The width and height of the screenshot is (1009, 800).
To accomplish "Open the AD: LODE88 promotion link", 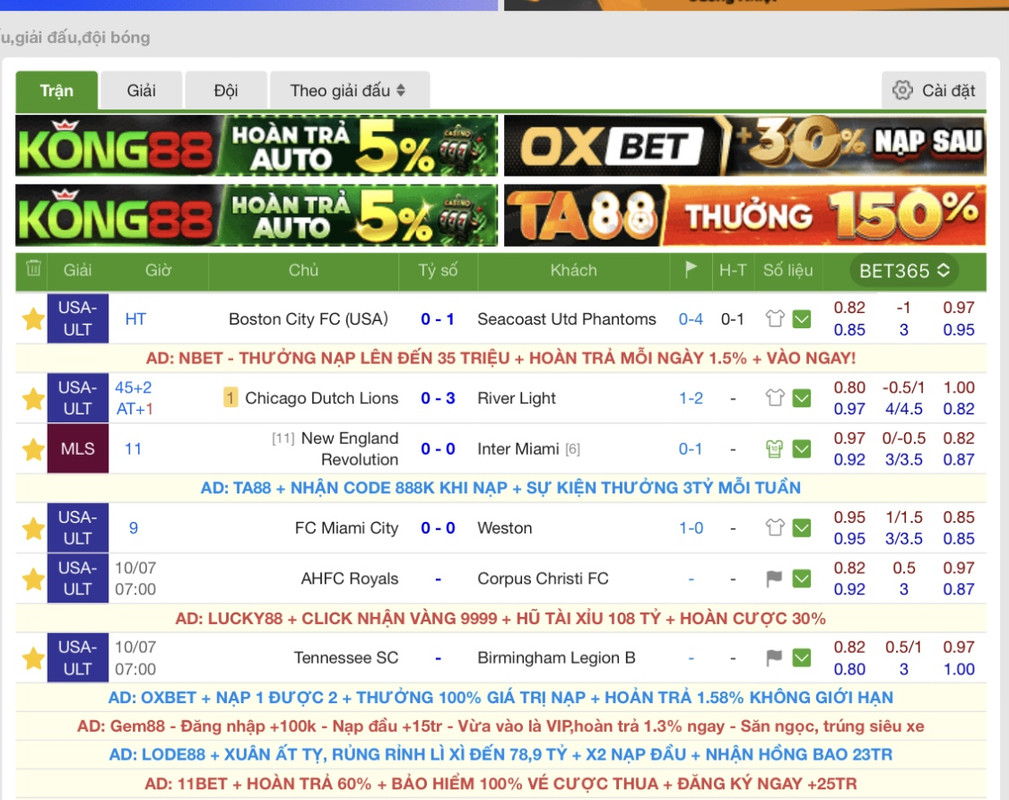I will pos(501,754).
